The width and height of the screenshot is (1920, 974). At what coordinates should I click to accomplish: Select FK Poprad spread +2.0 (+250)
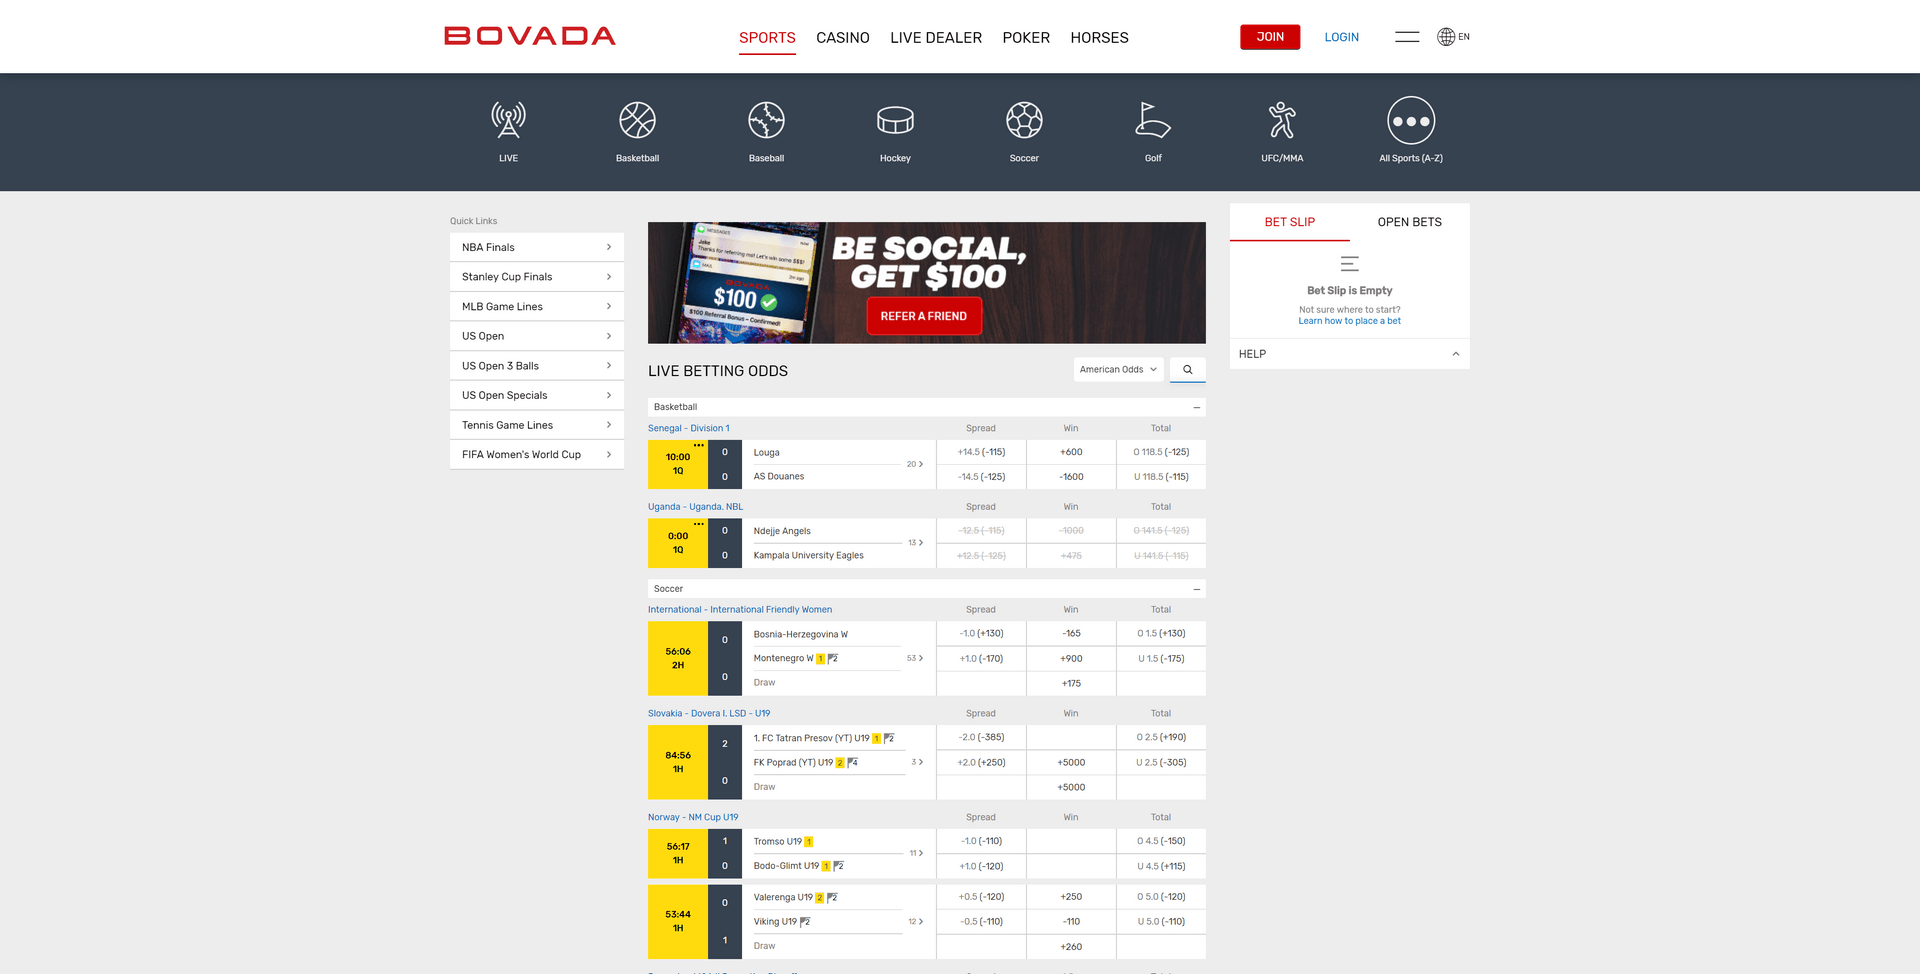(x=981, y=762)
